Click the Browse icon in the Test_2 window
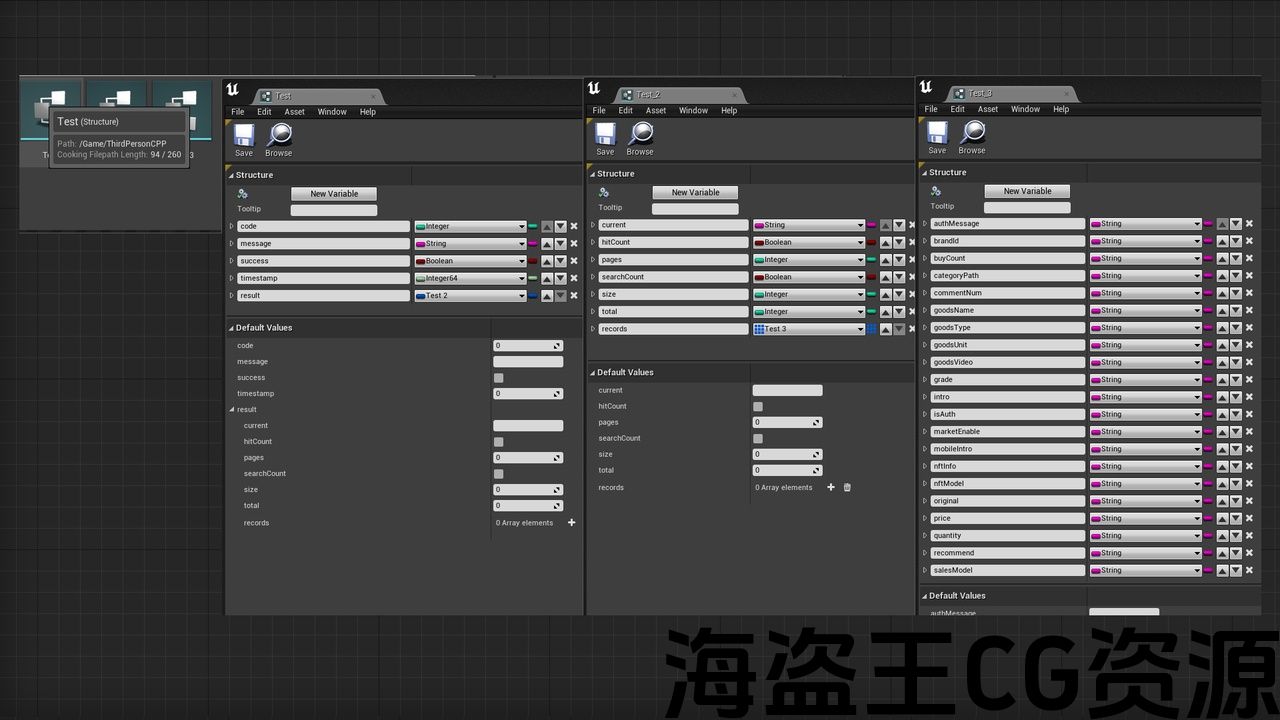The height and width of the screenshot is (720, 1280). (x=640, y=134)
